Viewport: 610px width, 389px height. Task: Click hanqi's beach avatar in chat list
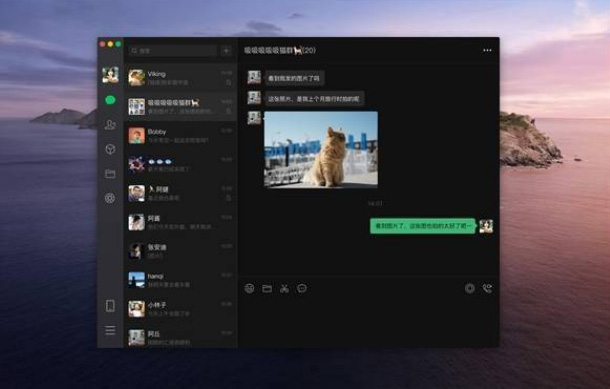[x=137, y=280]
